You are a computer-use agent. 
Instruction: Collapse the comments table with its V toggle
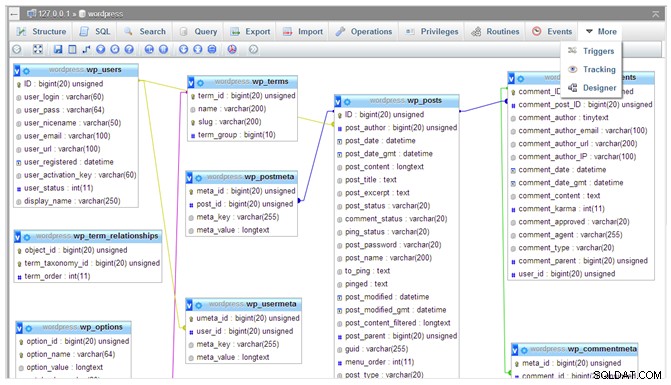click(511, 78)
